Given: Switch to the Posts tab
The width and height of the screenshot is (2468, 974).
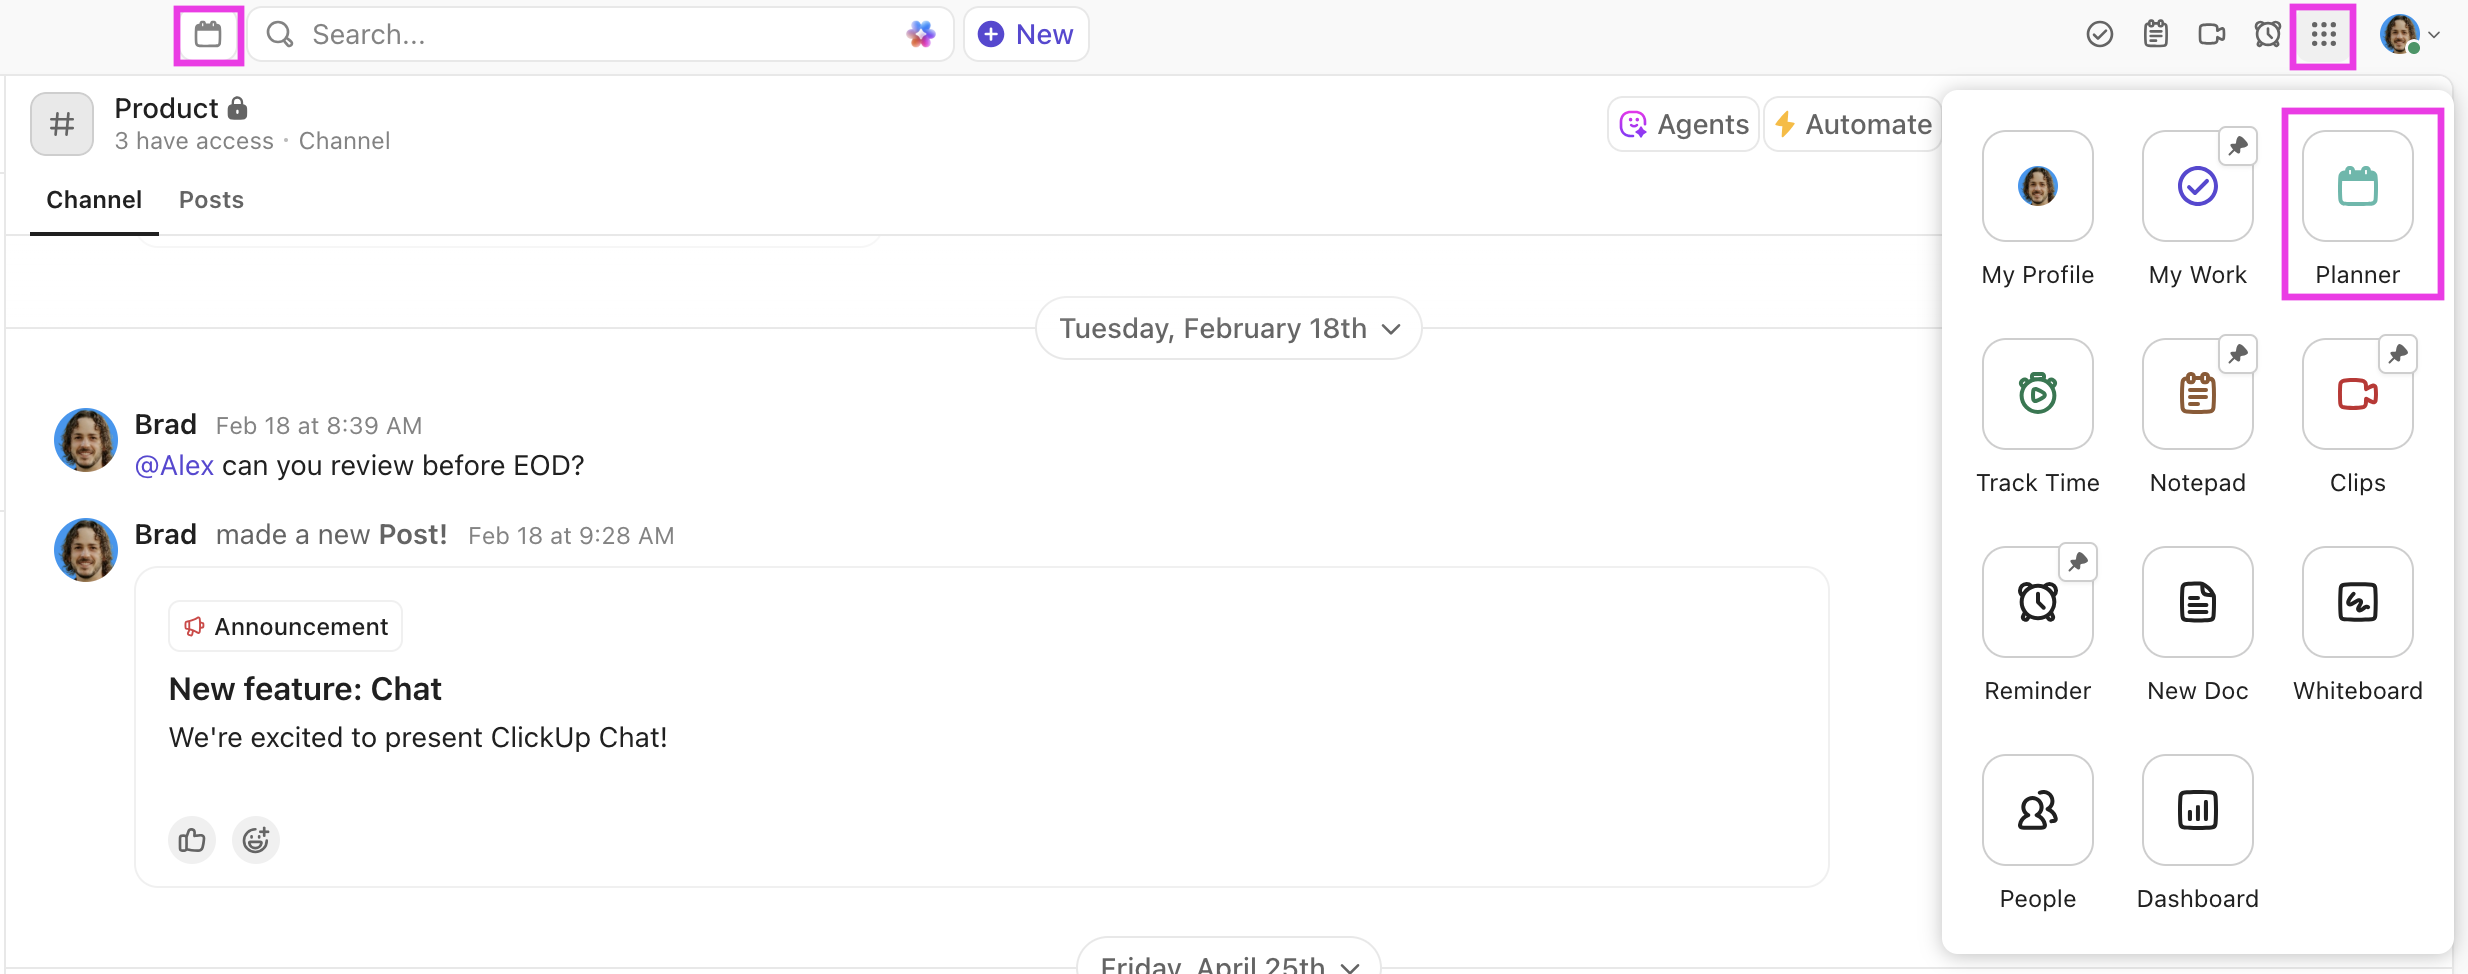Looking at the screenshot, I should tap(211, 199).
